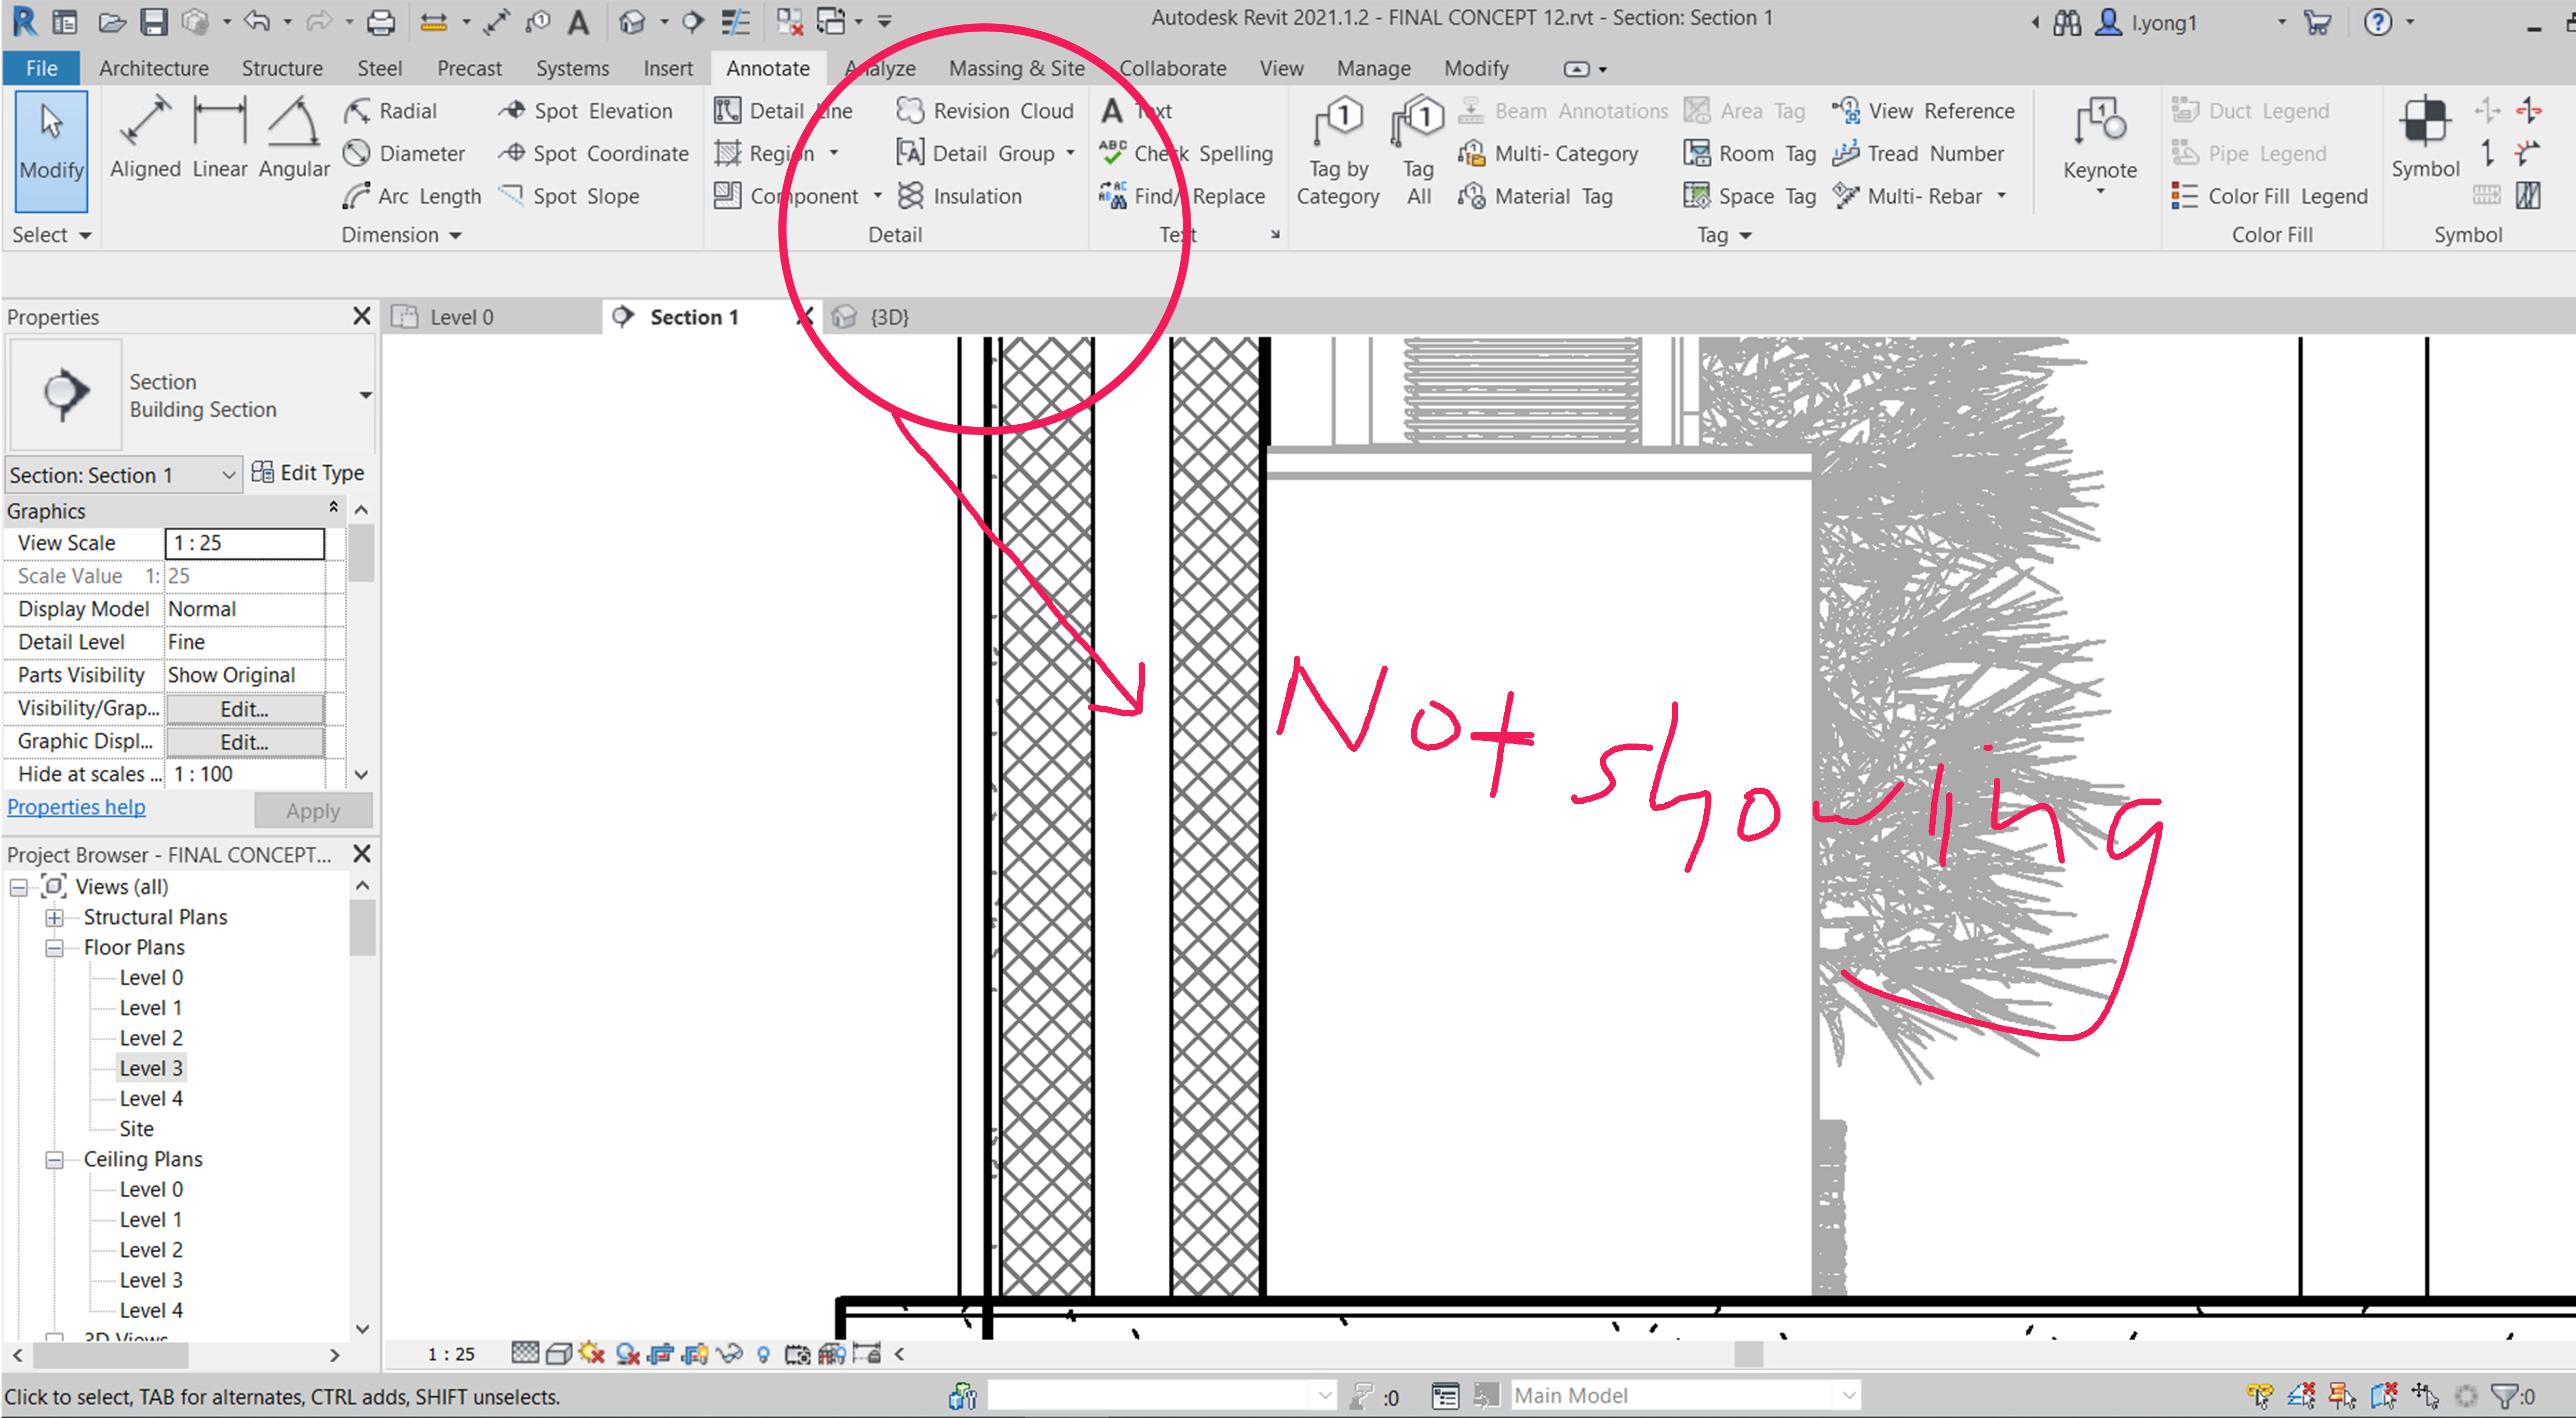Viewport: 2576px width, 1418px height.
Task: Click Temporary Hide/Isolate glasses icon
Action: point(730,1354)
